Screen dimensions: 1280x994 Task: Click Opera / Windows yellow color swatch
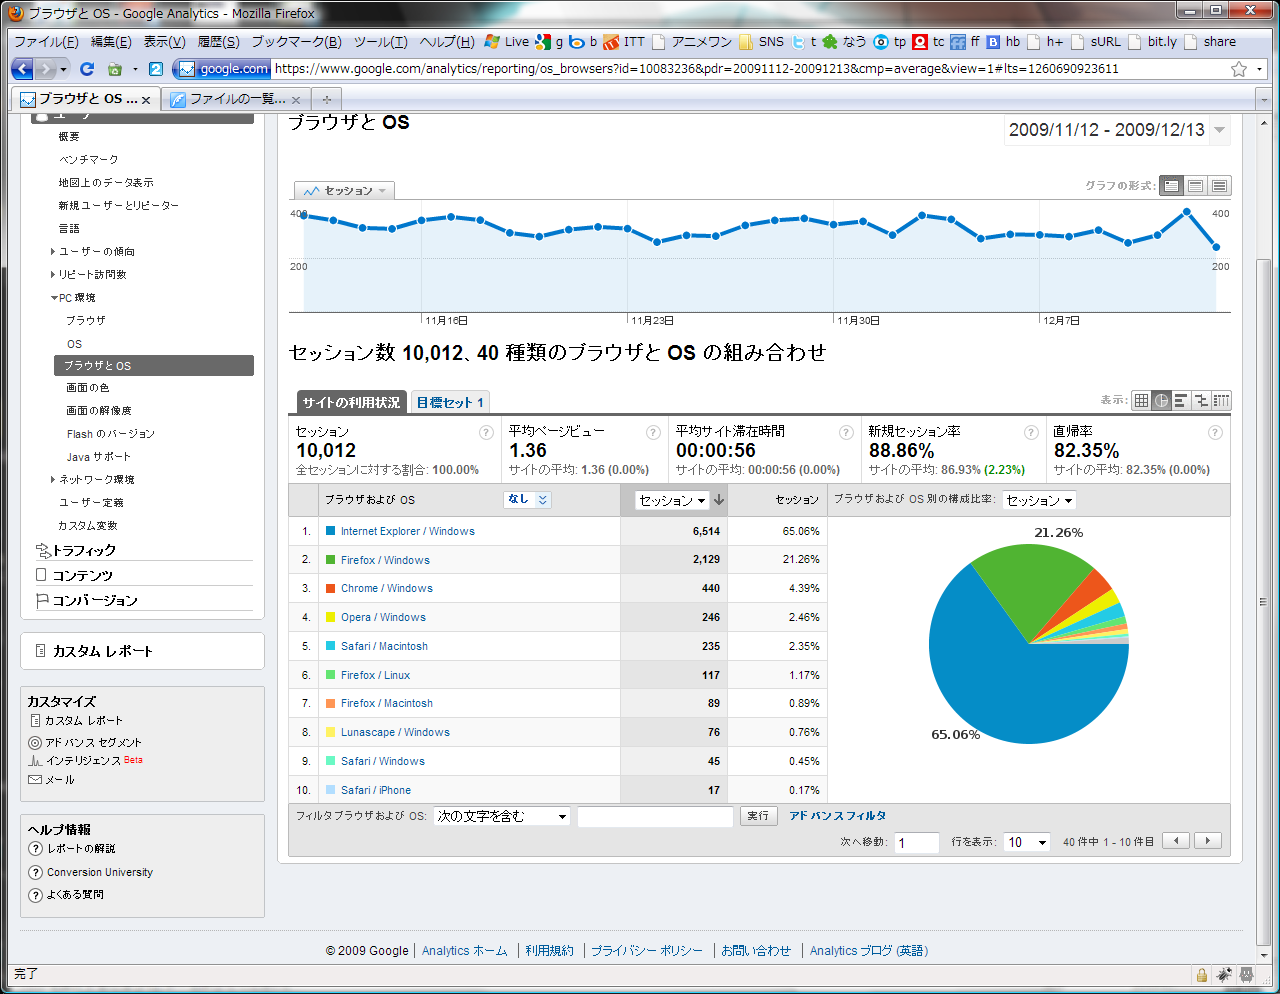tap(331, 617)
